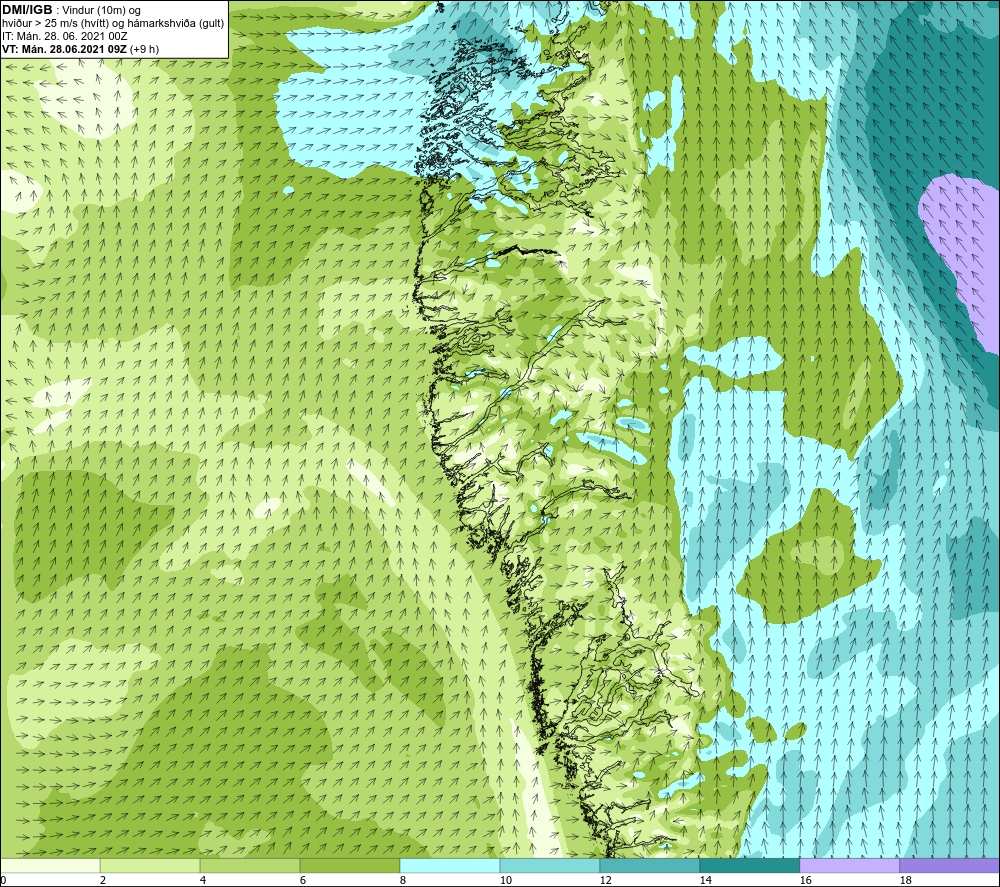Click the legend scale label '8'
Viewport: 1000px width, 887px height.
(x=403, y=881)
